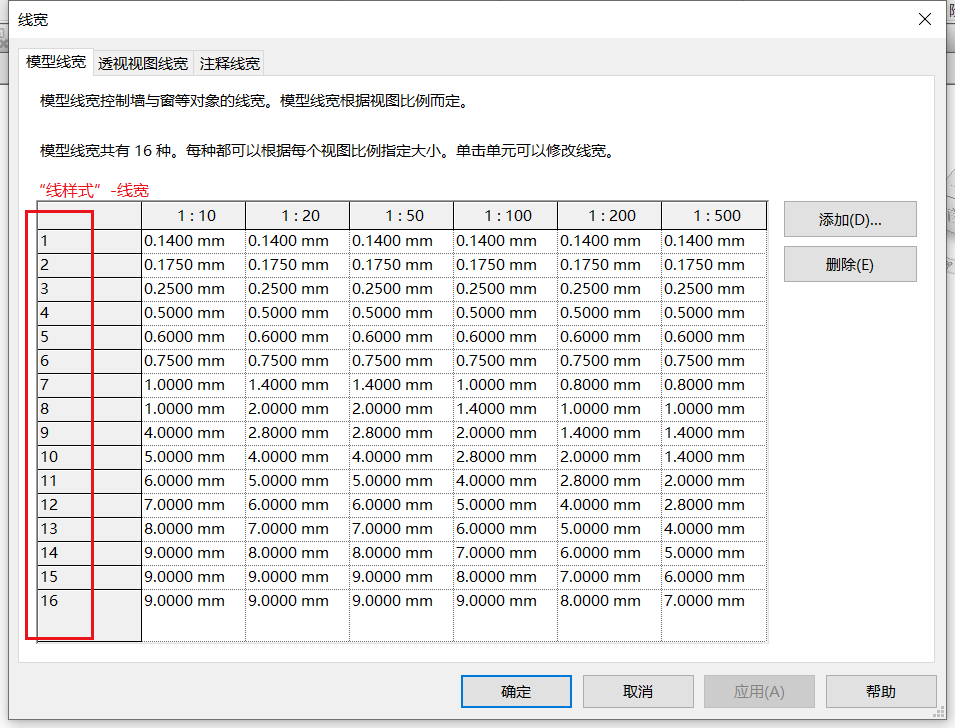Click row 10 value 5.0000 mm under 1 : 10

coord(194,457)
